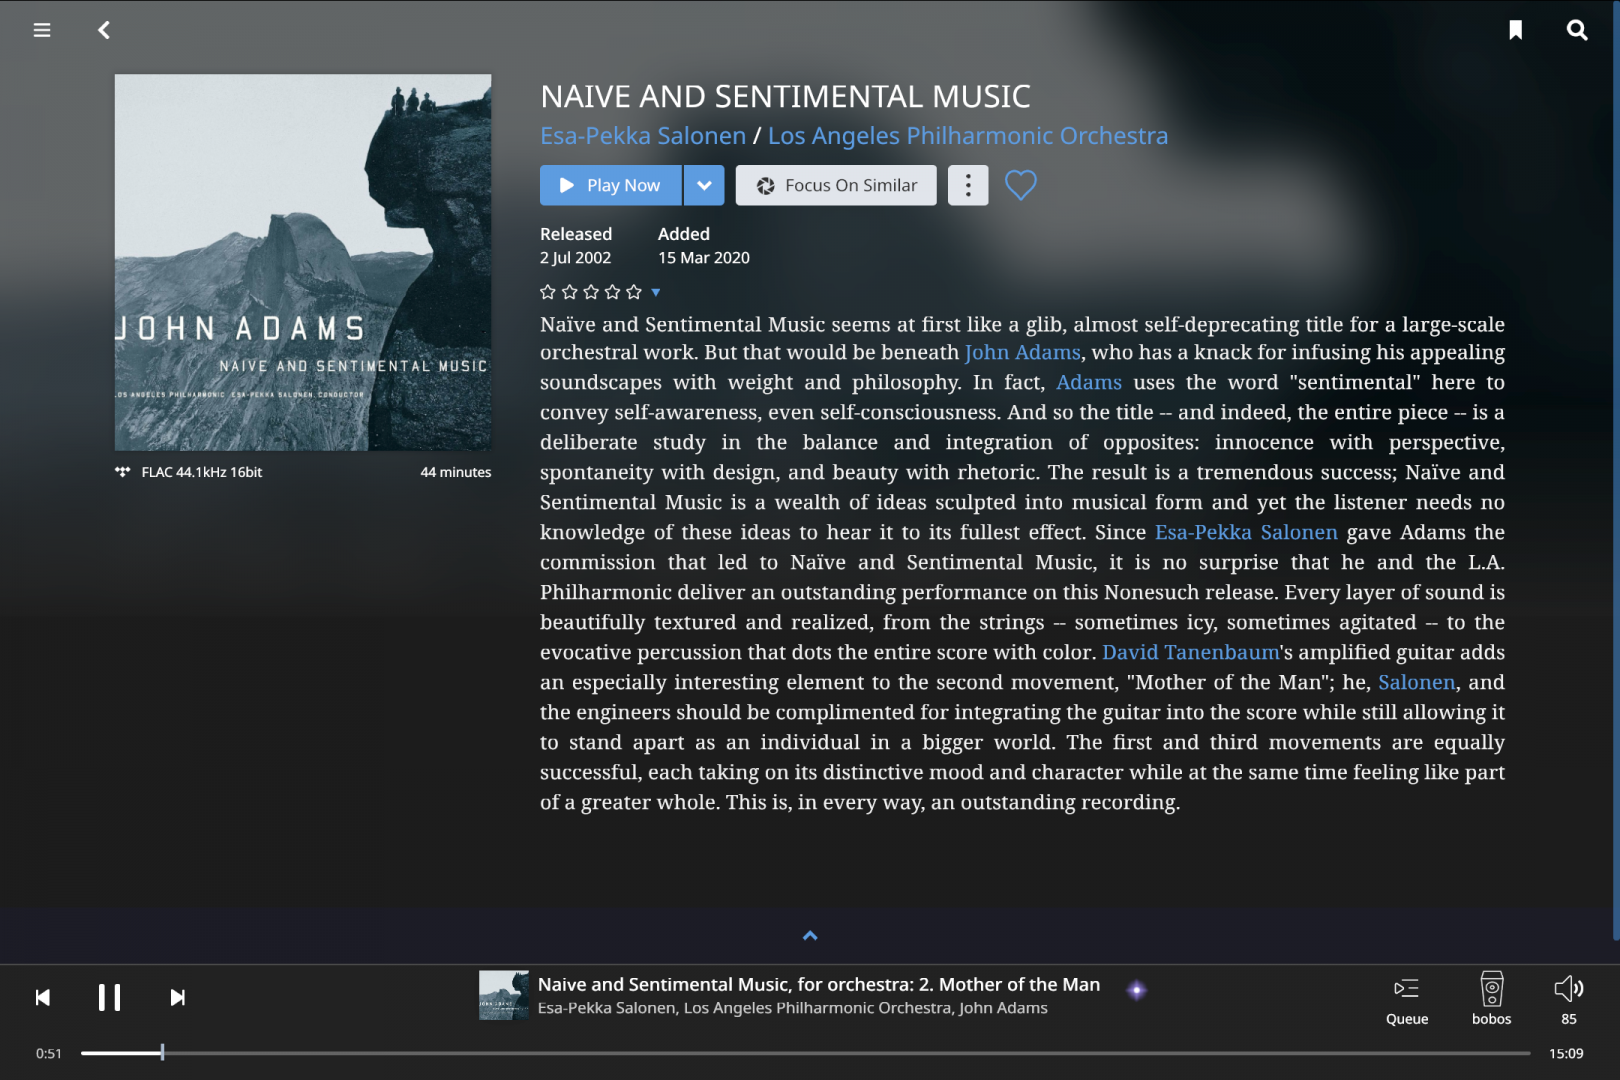Rate the album five stars
This screenshot has height=1080, width=1620.
634,292
